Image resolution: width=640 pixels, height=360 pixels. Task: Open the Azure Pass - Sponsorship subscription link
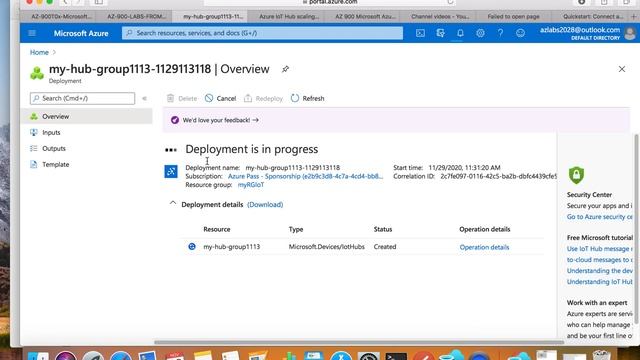tap(305, 176)
